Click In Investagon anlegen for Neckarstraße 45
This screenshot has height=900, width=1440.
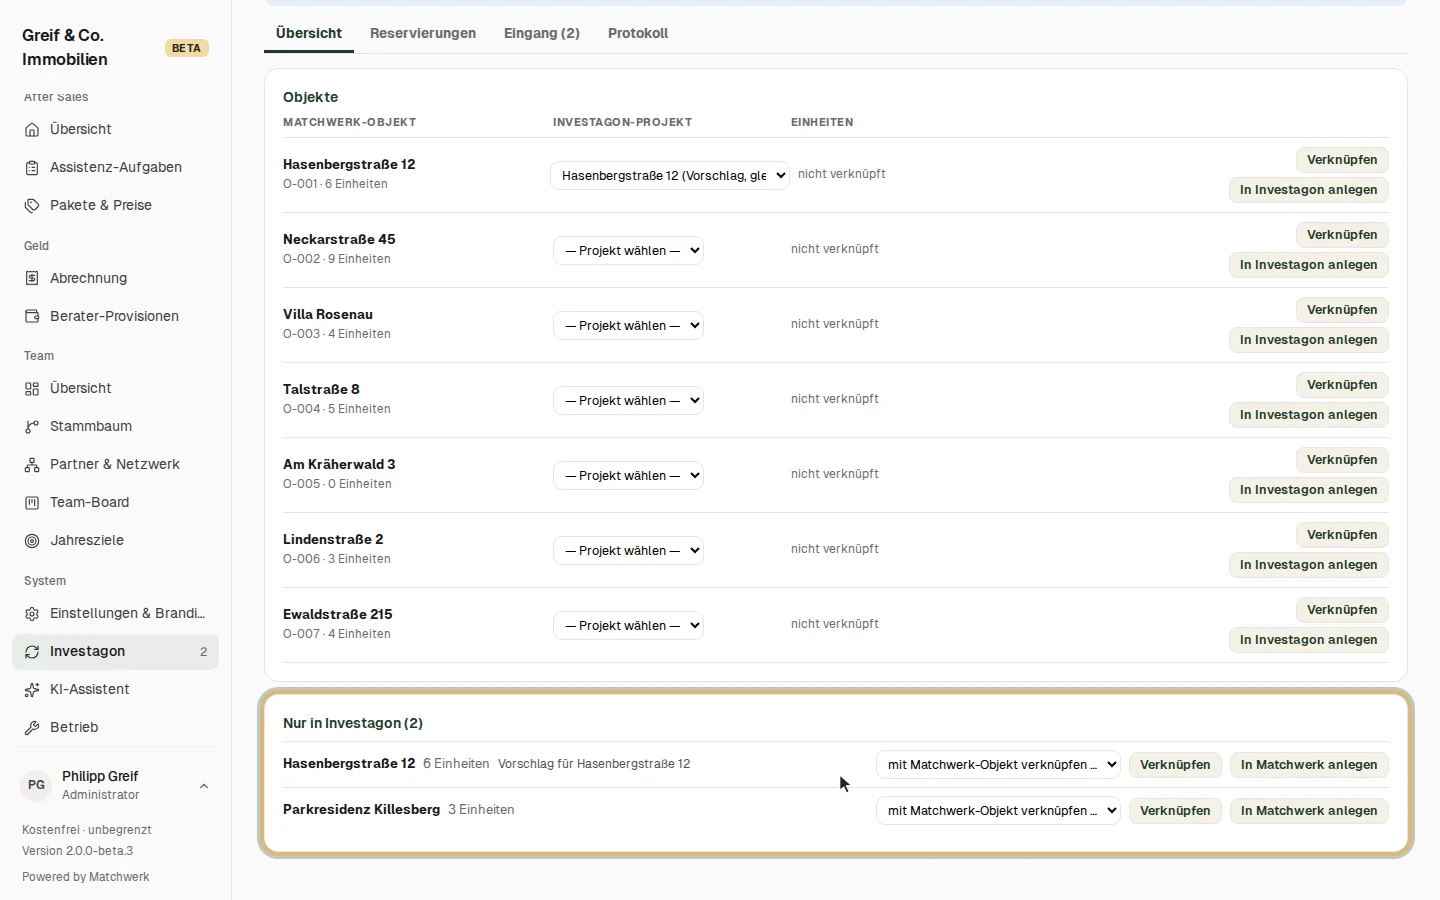coord(1308,265)
